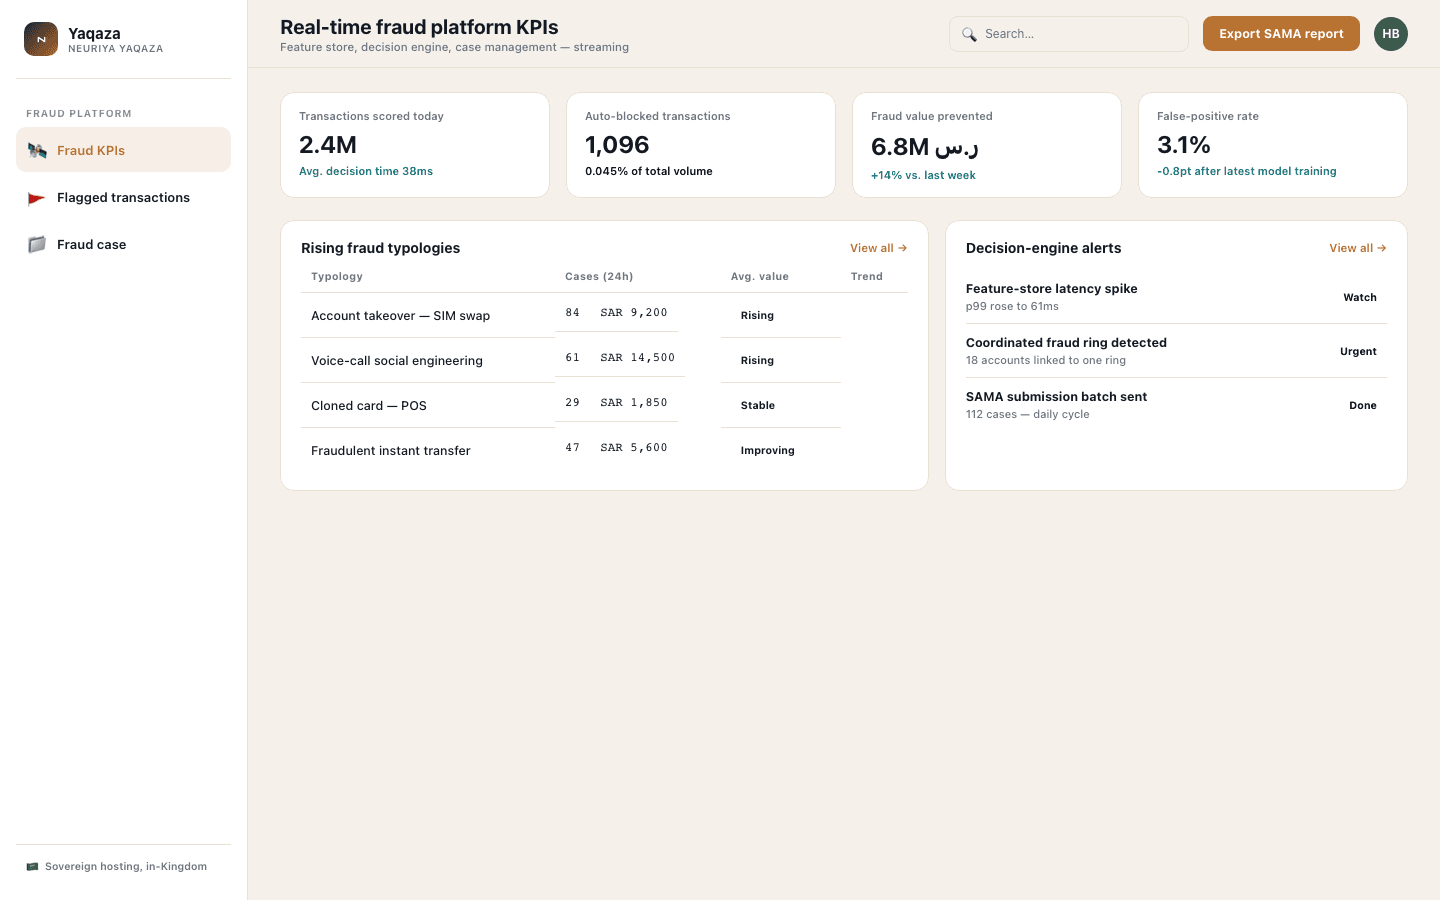Click the Urgent status badge
Viewport: 1440px width, 900px height.
tap(1358, 351)
